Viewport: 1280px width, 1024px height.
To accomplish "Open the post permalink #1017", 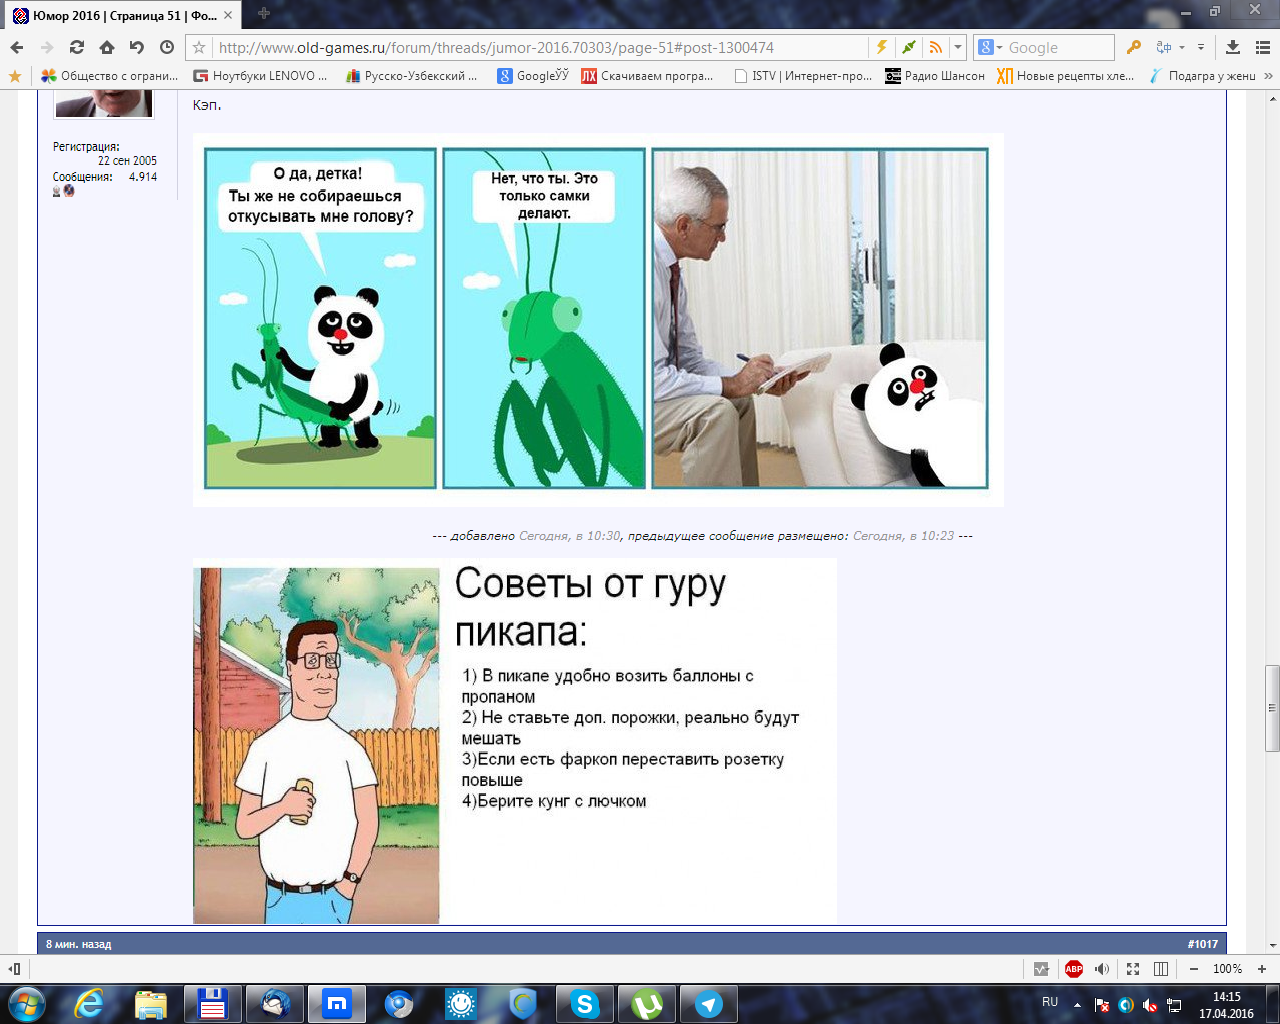I will [x=1203, y=944].
